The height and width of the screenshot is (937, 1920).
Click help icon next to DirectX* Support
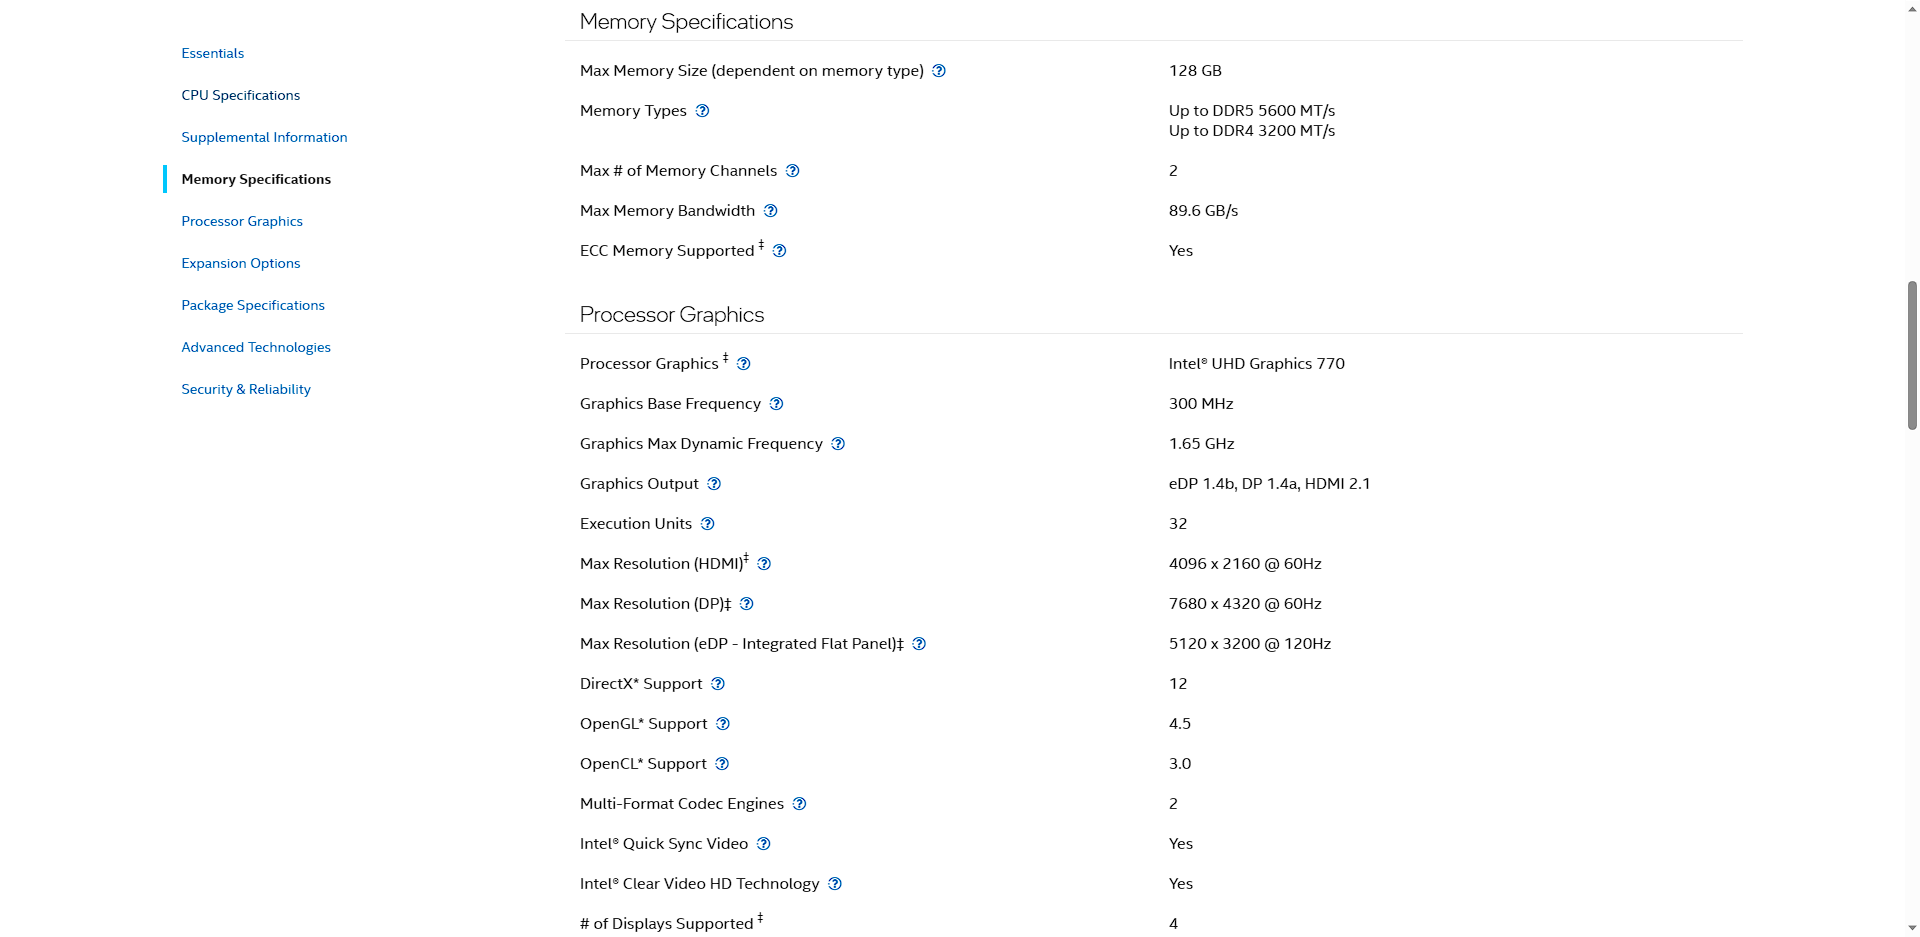(x=717, y=684)
